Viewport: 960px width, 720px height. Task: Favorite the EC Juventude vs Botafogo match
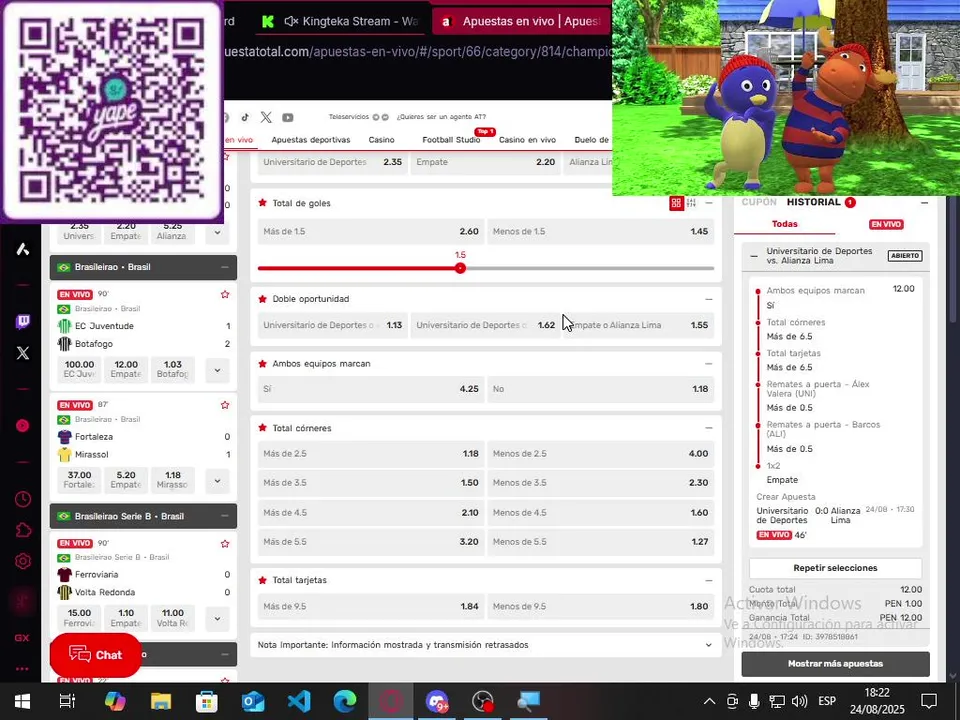click(x=225, y=294)
